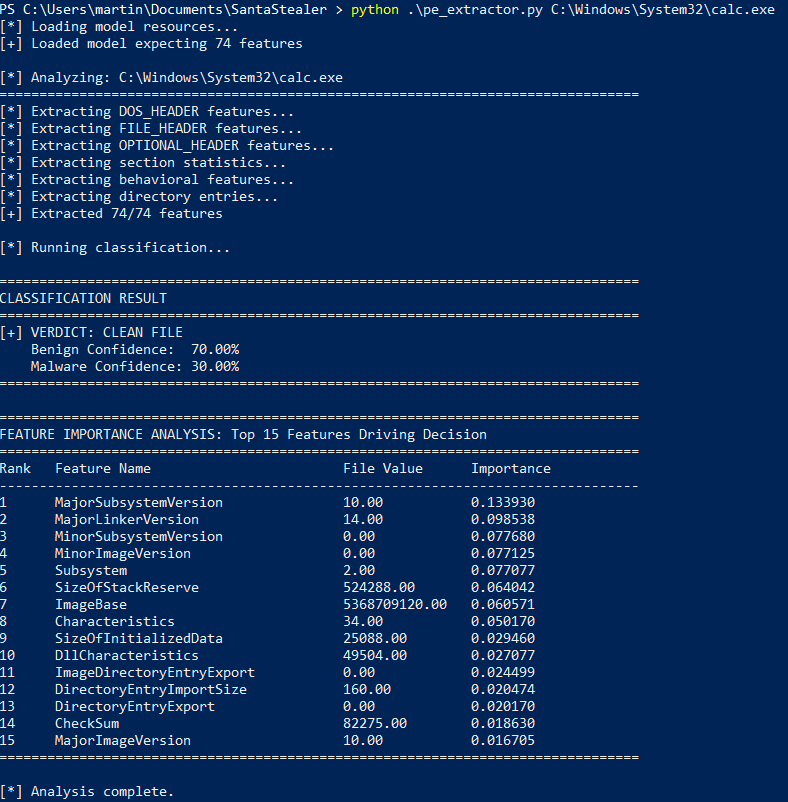Click 'CheckSum' feature name
Screen dimensions: 788x802
87,724
